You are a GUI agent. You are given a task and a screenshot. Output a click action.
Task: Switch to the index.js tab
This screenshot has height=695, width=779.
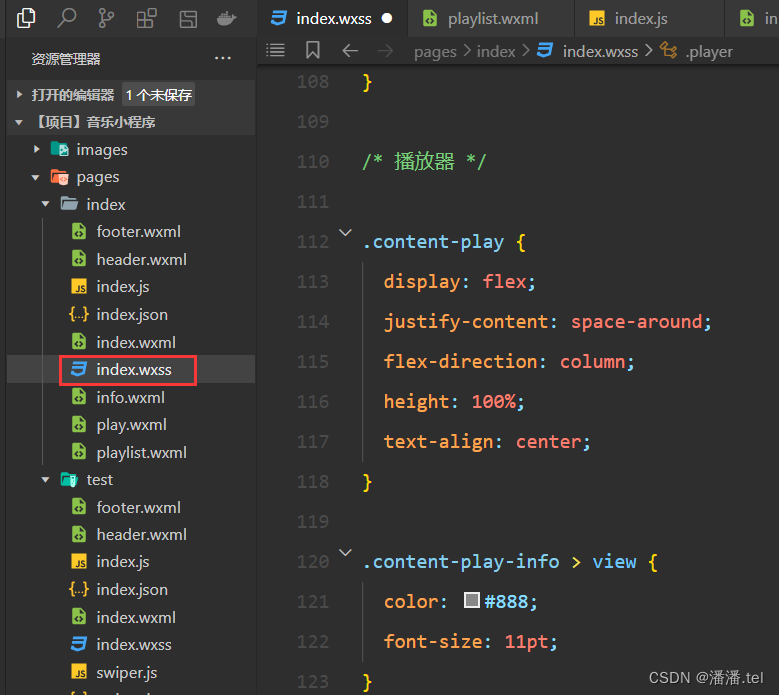[649, 19]
